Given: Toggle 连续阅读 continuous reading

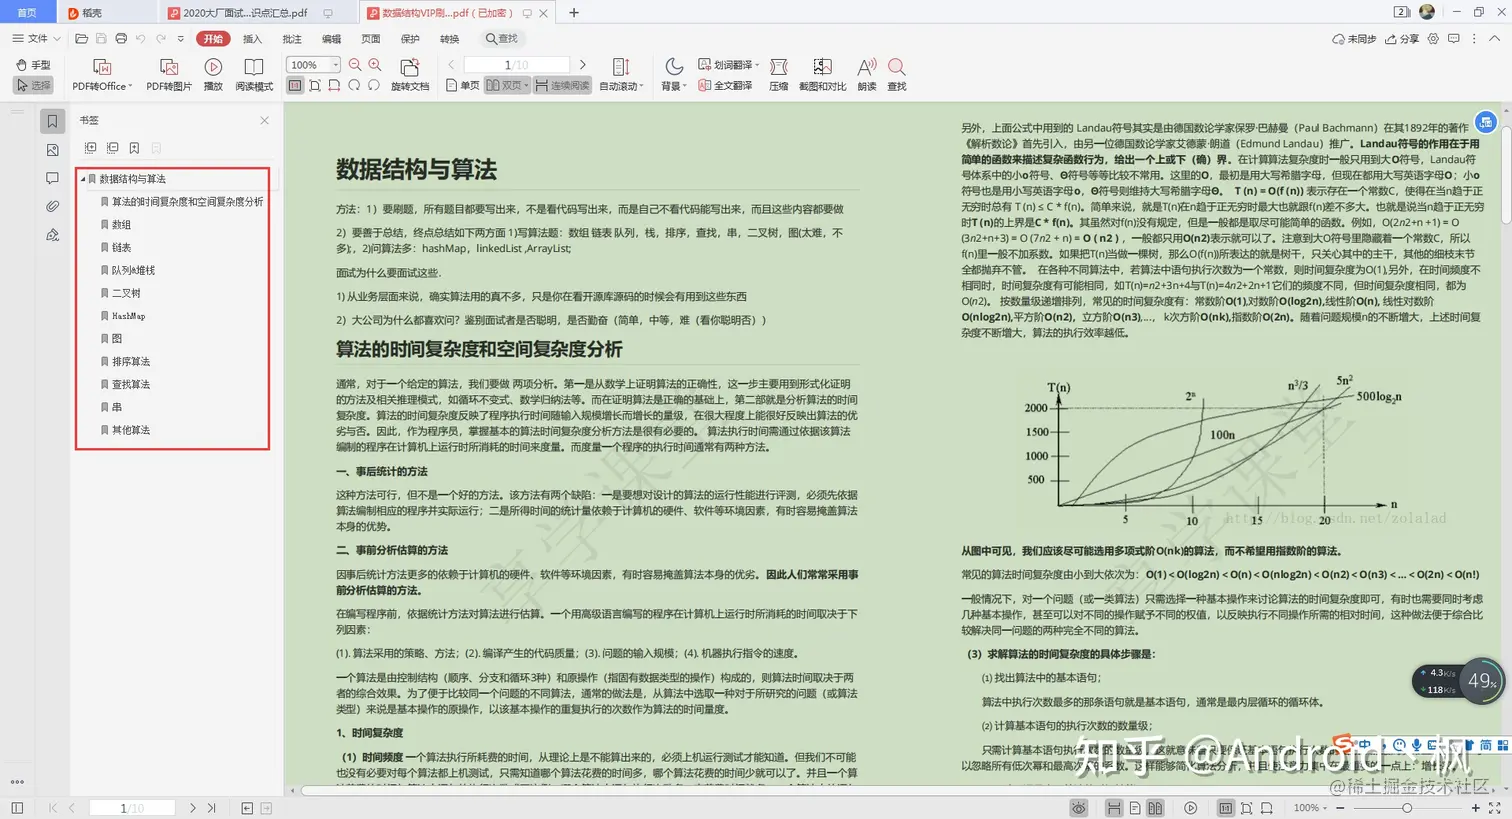Looking at the screenshot, I should point(562,86).
